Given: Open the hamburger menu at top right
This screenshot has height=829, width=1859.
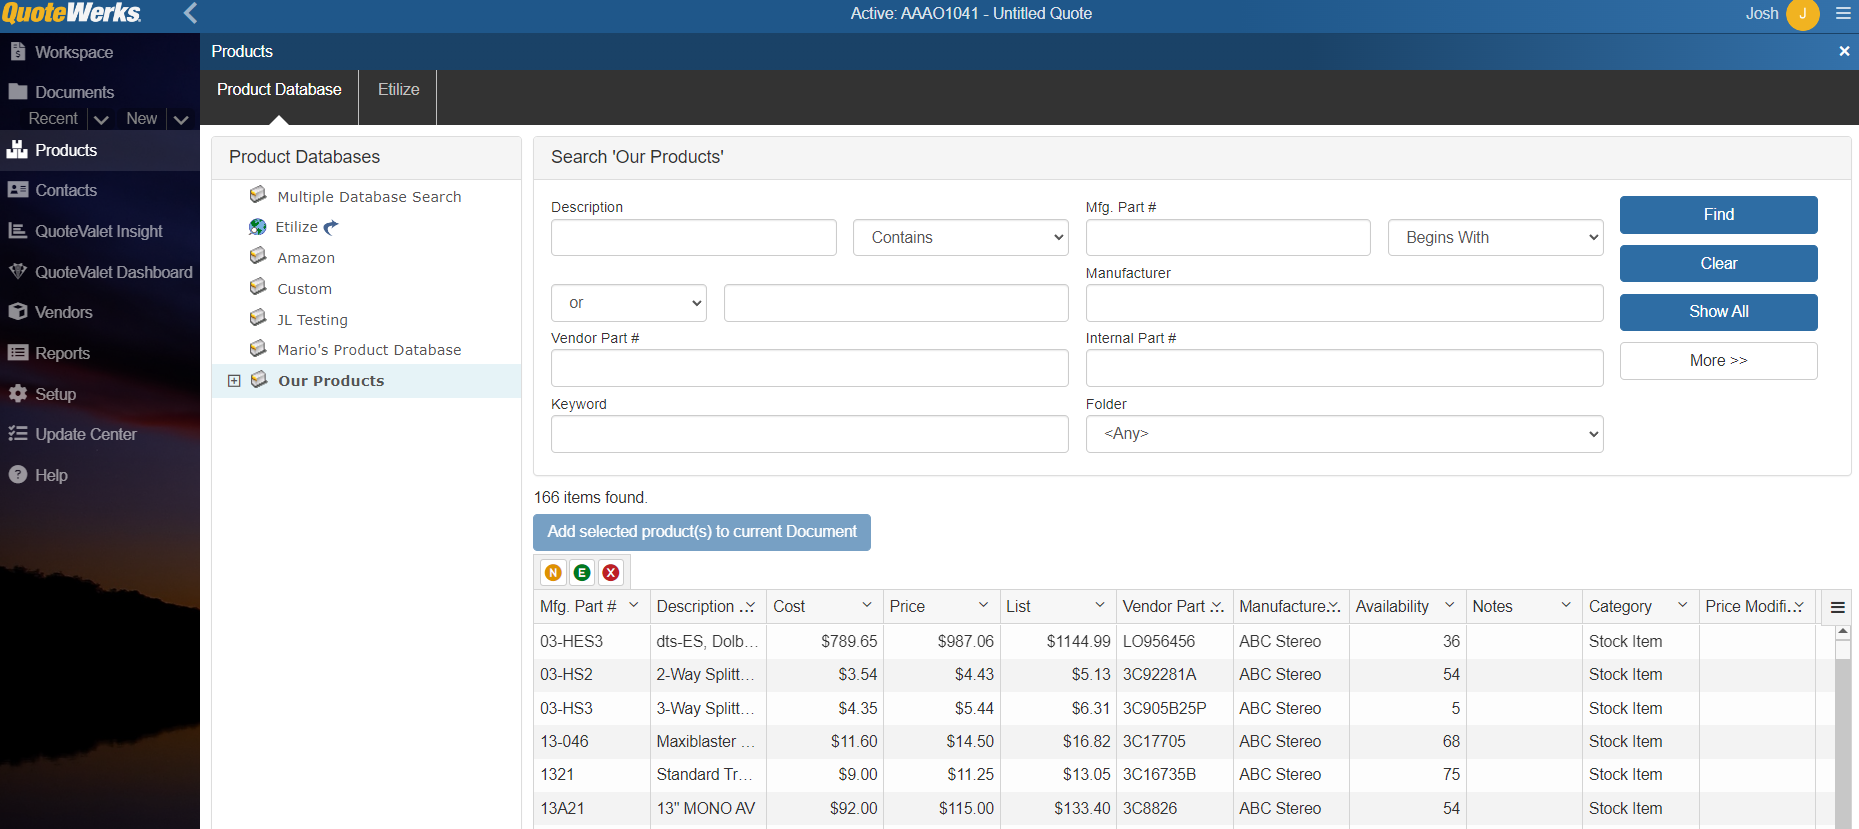Looking at the screenshot, I should pos(1843,13).
